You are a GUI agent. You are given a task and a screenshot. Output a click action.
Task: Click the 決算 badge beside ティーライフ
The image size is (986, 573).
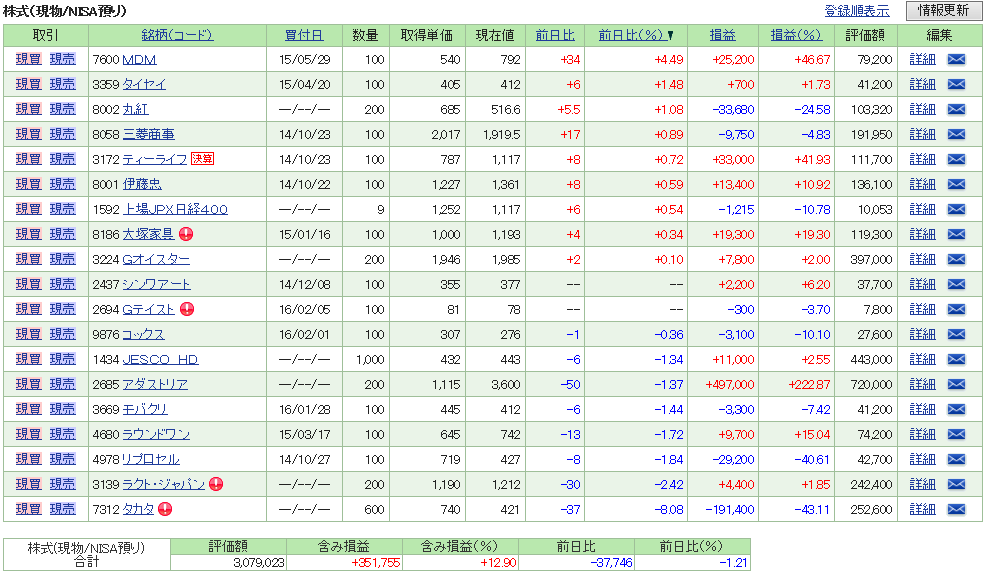click(202, 159)
